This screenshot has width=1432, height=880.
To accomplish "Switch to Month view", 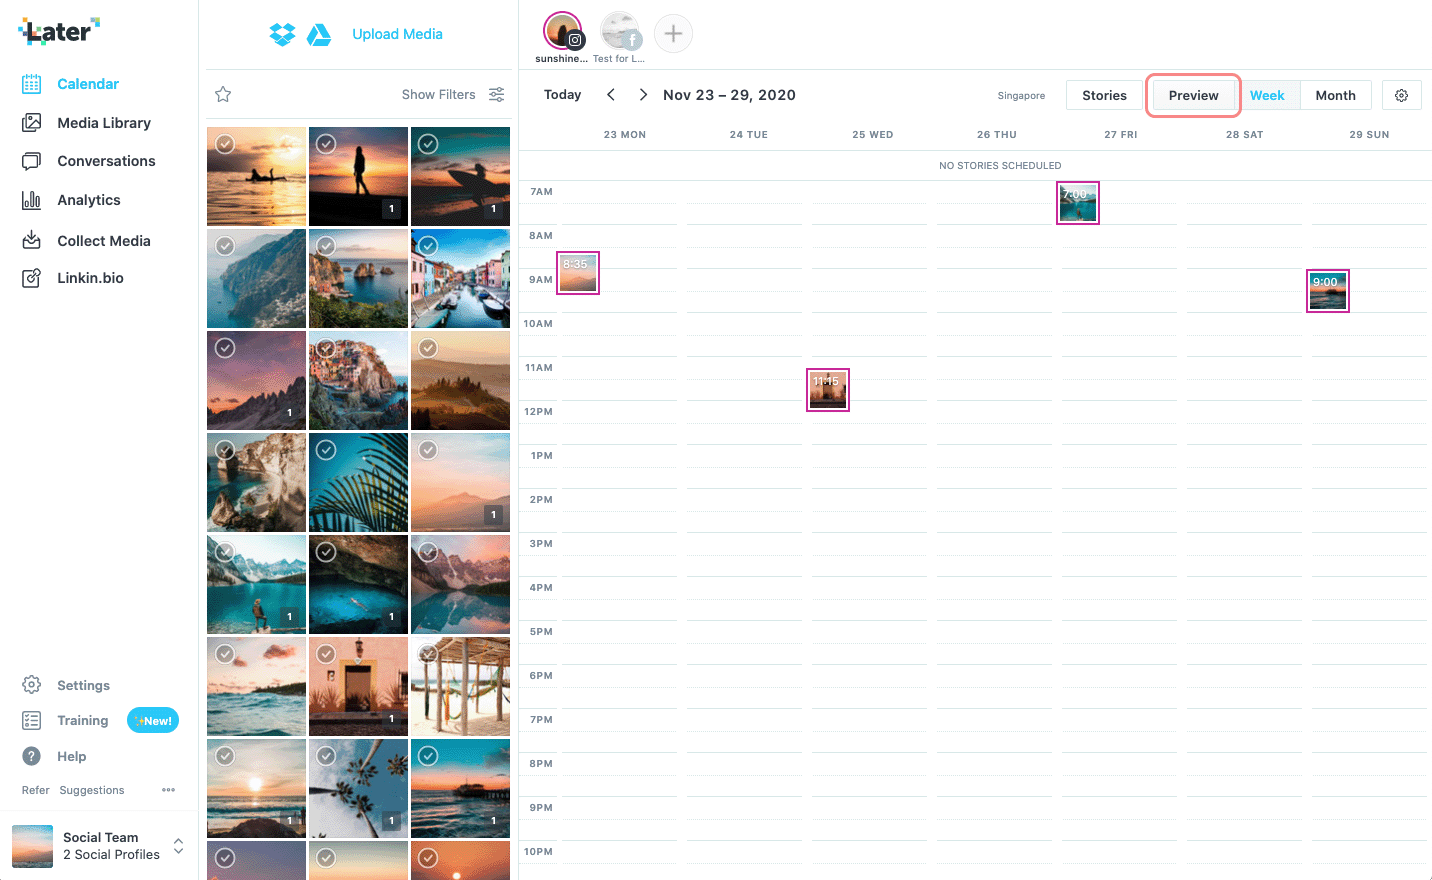I will (1336, 95).
